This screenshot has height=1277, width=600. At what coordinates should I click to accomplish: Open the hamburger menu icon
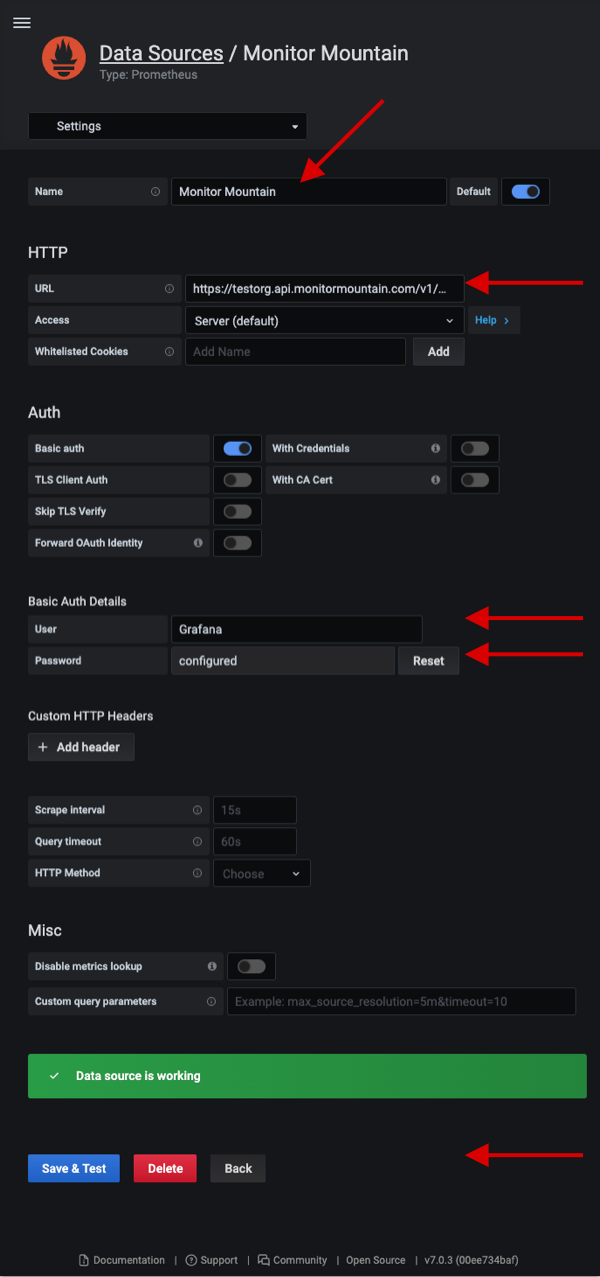[21, 23]
